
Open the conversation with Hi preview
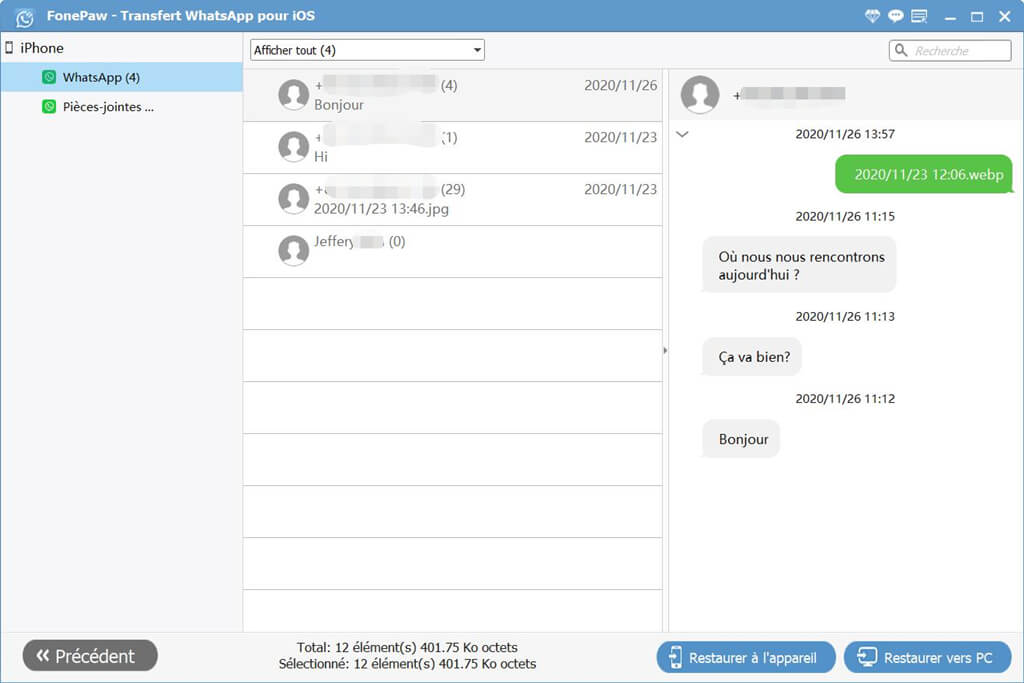coord(453,148)
